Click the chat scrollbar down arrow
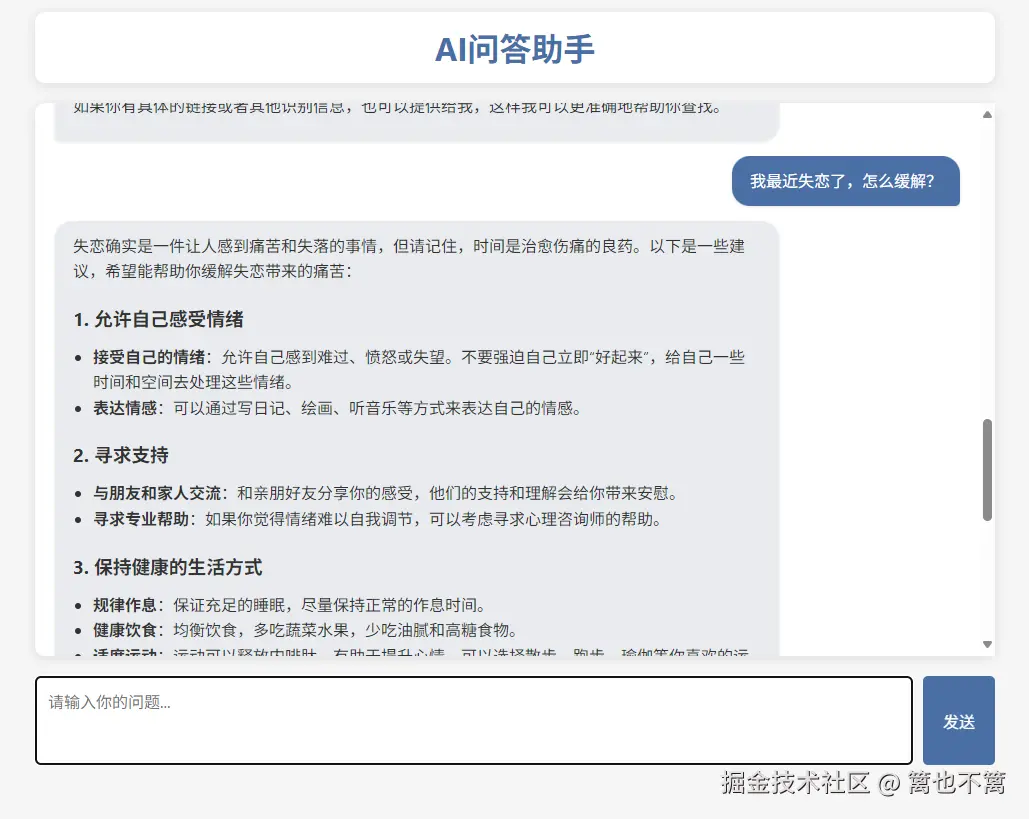This screenshot has width=1029, height=819. 987,644
